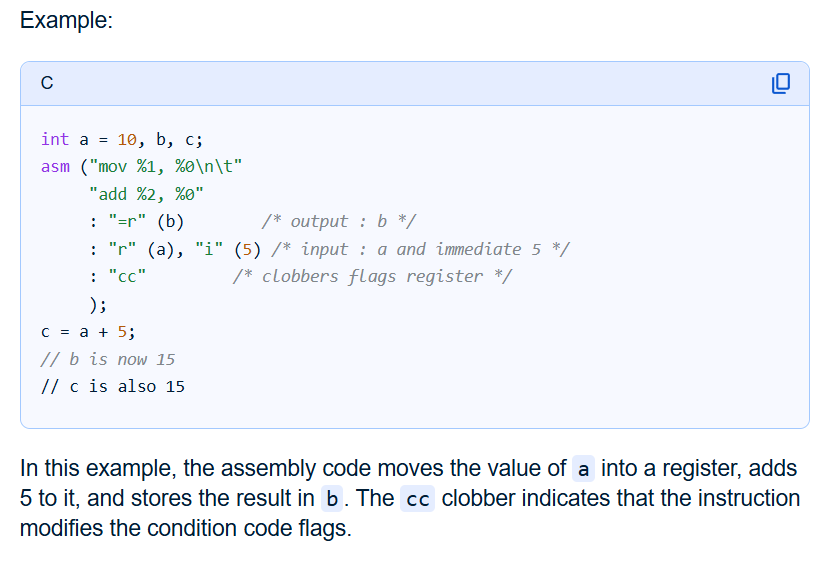
Task: Click the "// b is now 15" comment
Action: (x=107, y=359)
